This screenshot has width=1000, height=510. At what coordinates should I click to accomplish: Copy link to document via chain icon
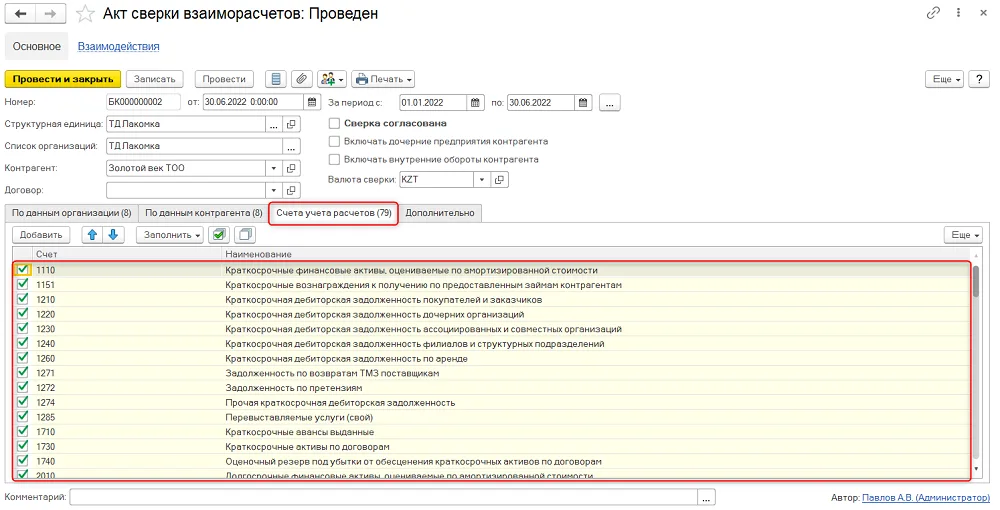pos(933,13)
